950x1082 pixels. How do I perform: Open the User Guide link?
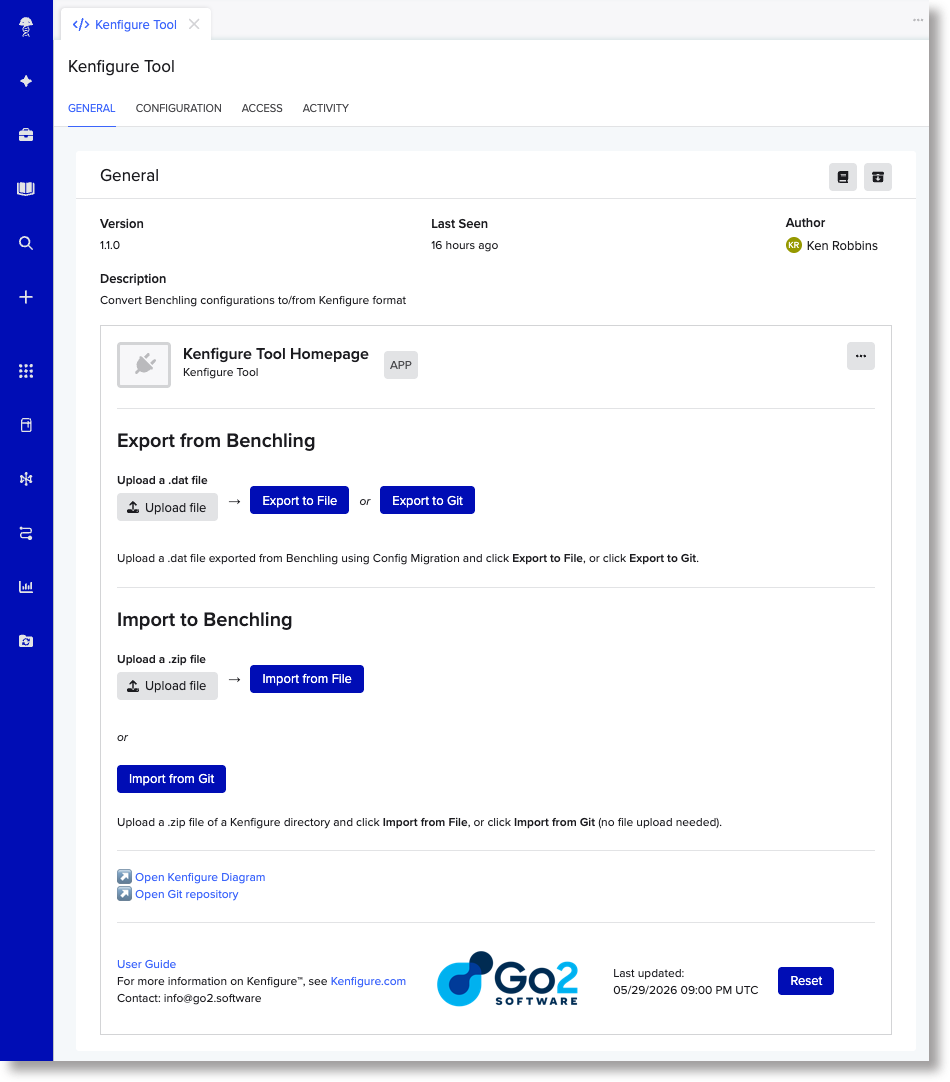(146, 964)
